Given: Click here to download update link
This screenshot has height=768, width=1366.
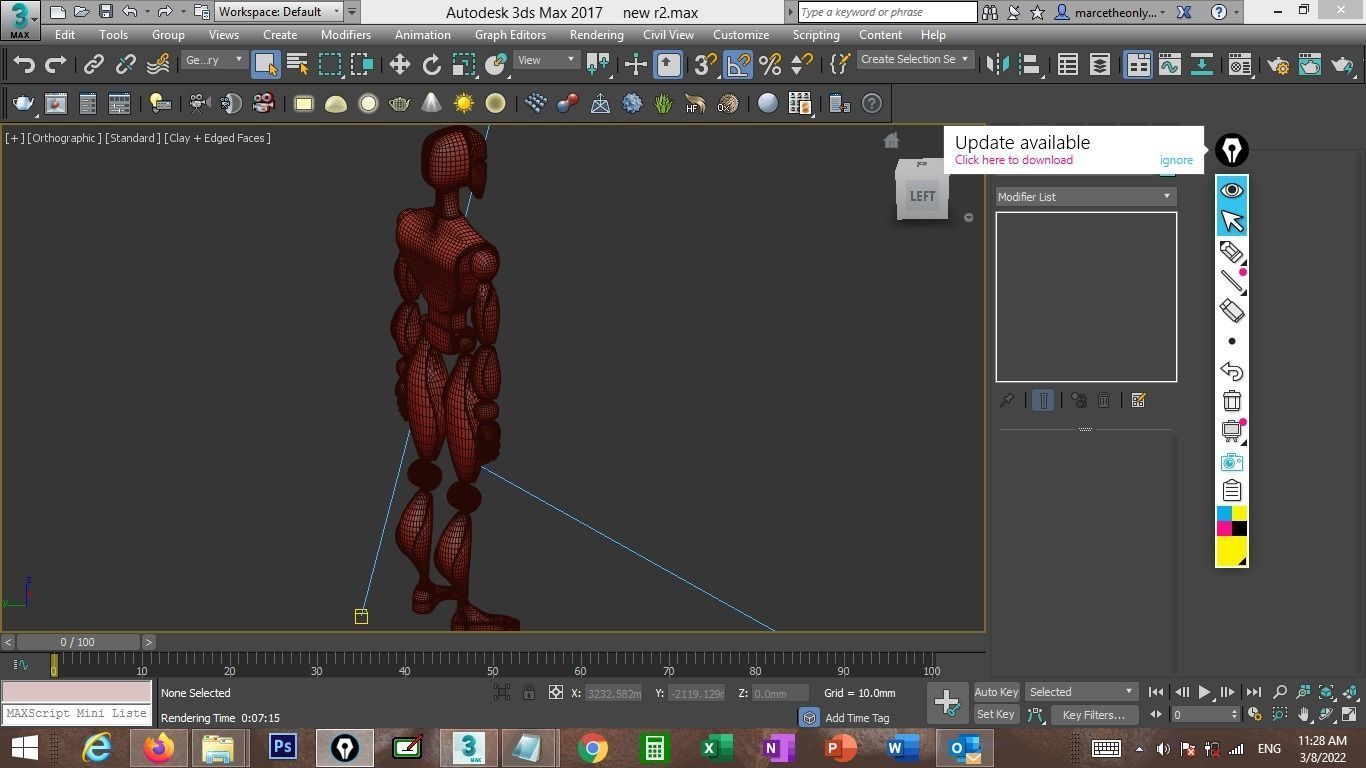Looking at the screenshot, I should click(x=1013, y=160).
